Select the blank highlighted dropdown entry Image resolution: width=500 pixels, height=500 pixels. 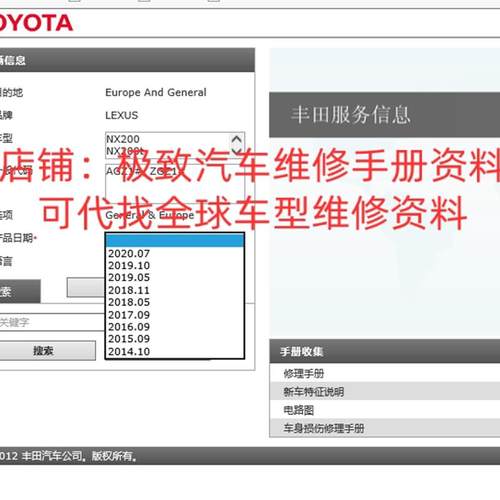175,240
